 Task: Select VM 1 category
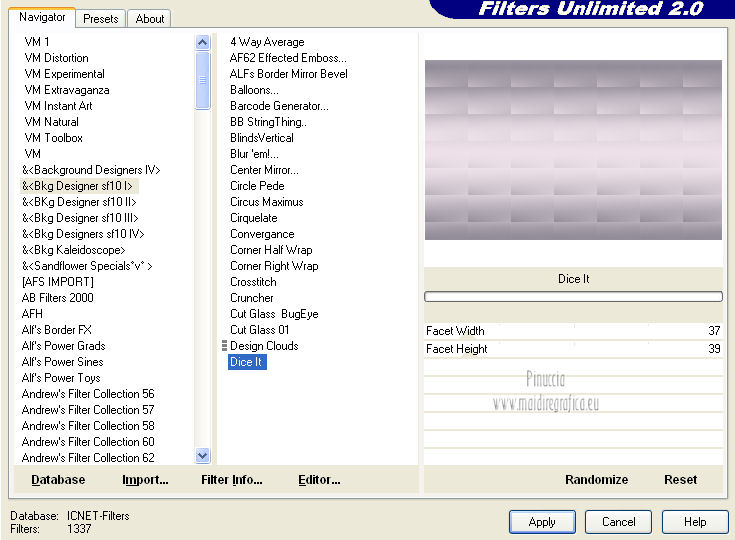(x=37, y=42)
